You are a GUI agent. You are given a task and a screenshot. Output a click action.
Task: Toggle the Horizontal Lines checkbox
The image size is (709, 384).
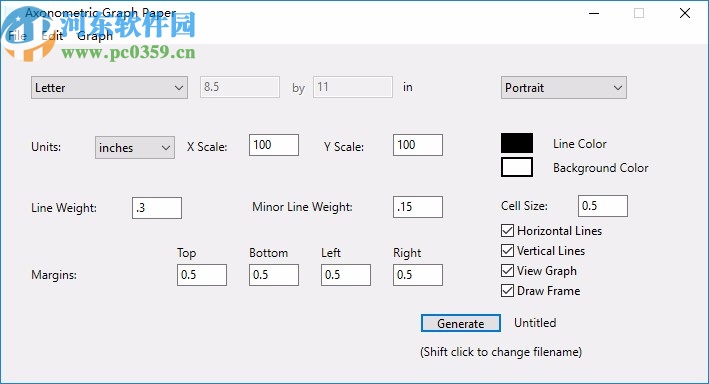(x=507, y=231)
